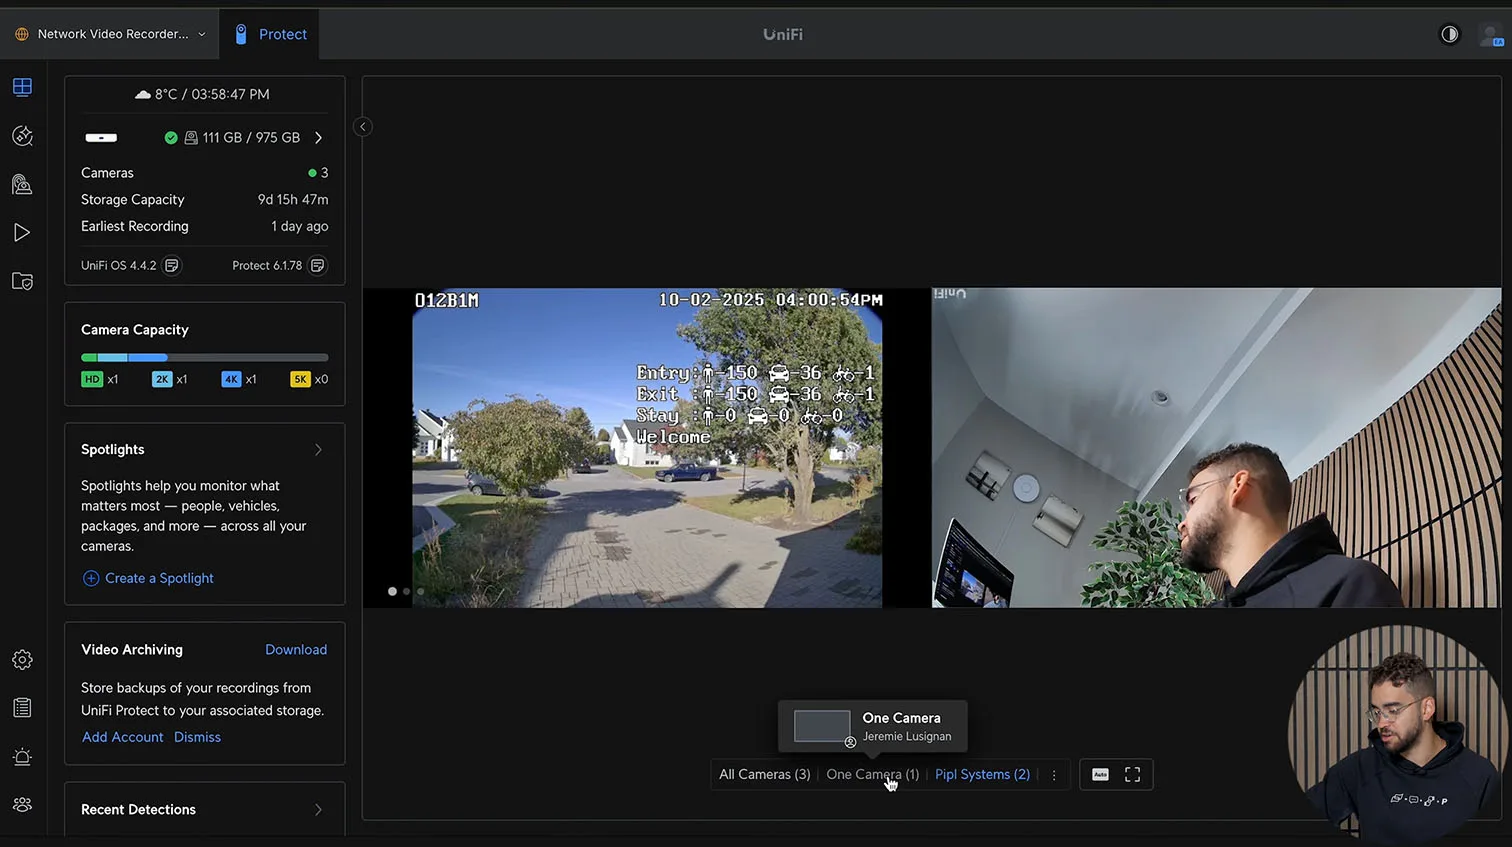Screen dimensions: 1512x847
Task: Open the alarm manager siren icon
Action: 22,757
